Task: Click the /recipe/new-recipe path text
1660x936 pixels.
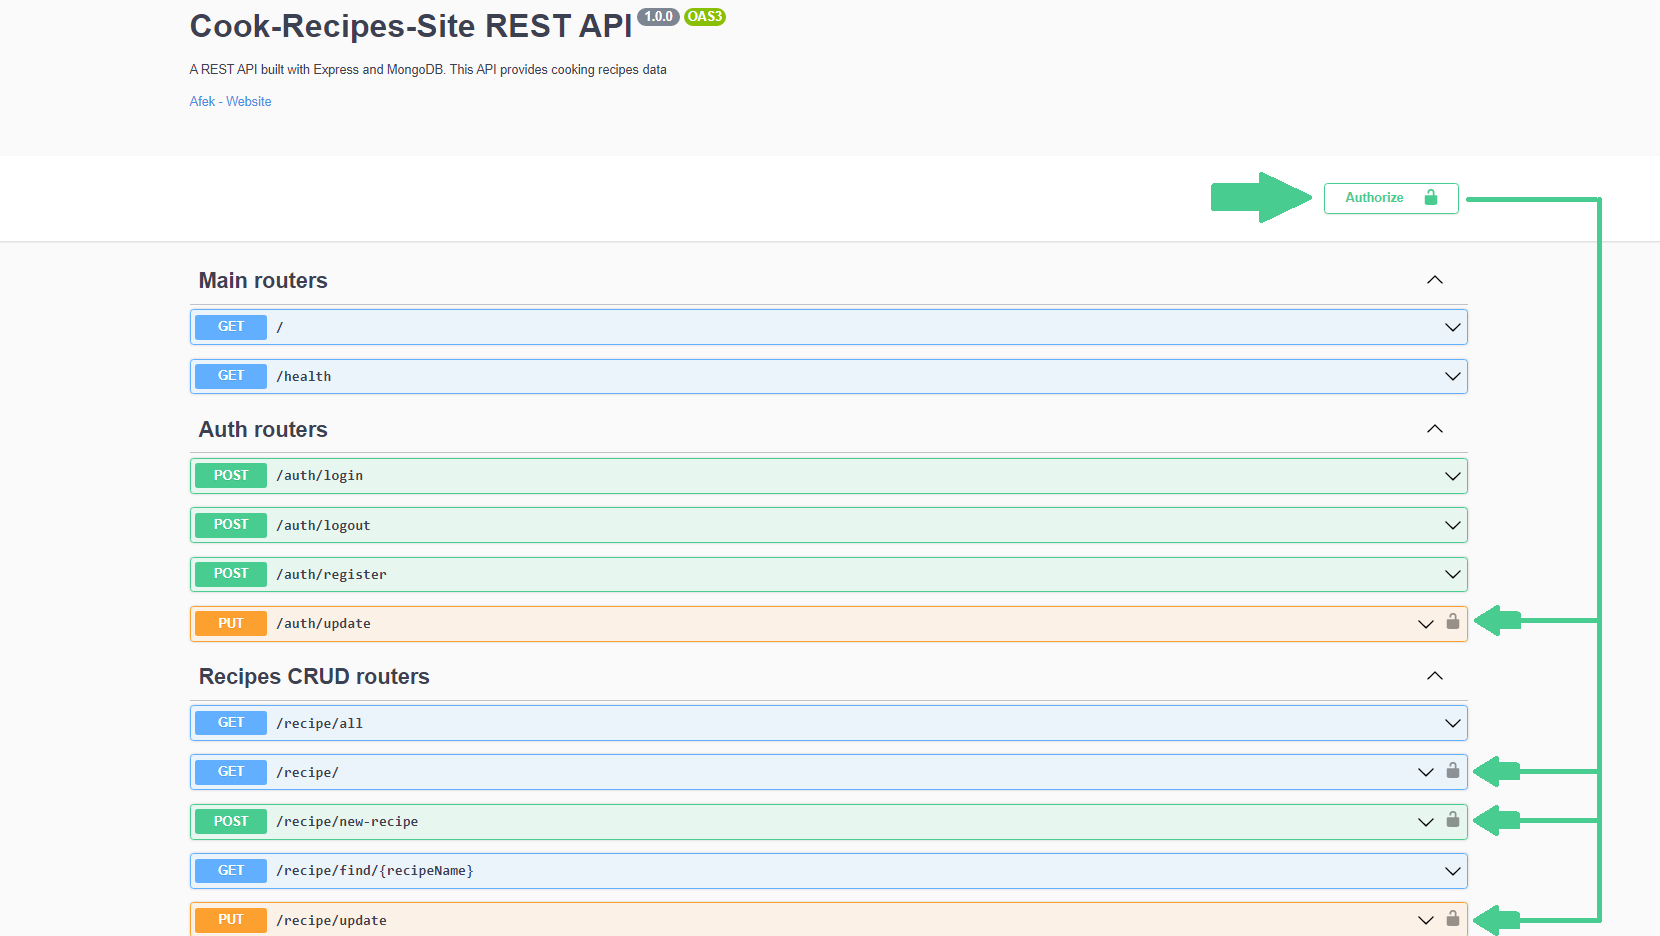Action: tap(347, 822)
